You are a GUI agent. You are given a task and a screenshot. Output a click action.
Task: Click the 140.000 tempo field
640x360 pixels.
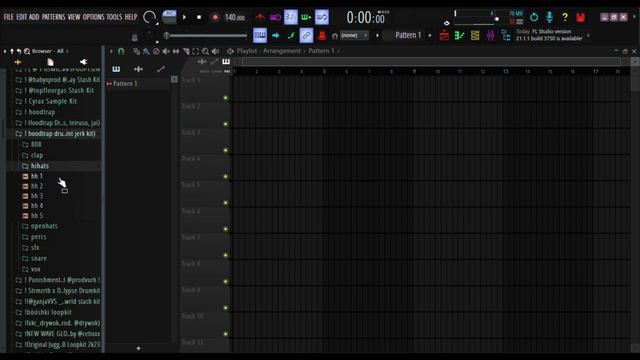pos(235,17)
